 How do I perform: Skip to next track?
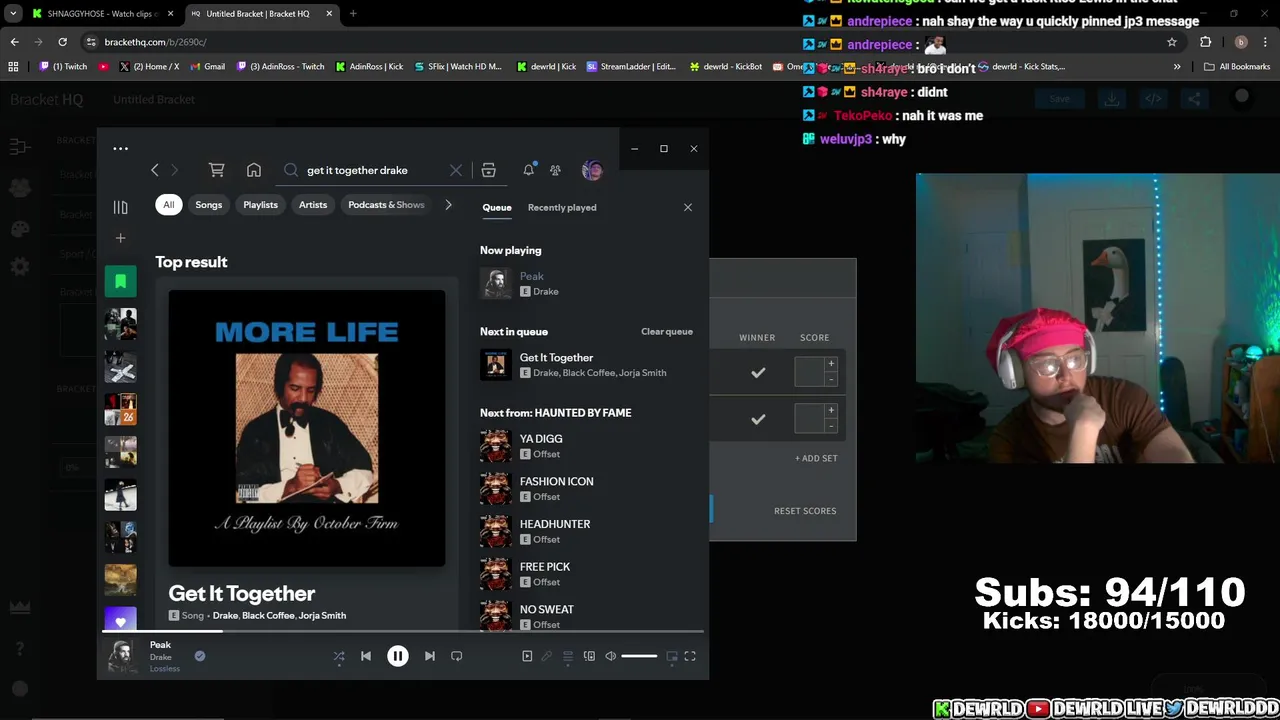(430, 656)
